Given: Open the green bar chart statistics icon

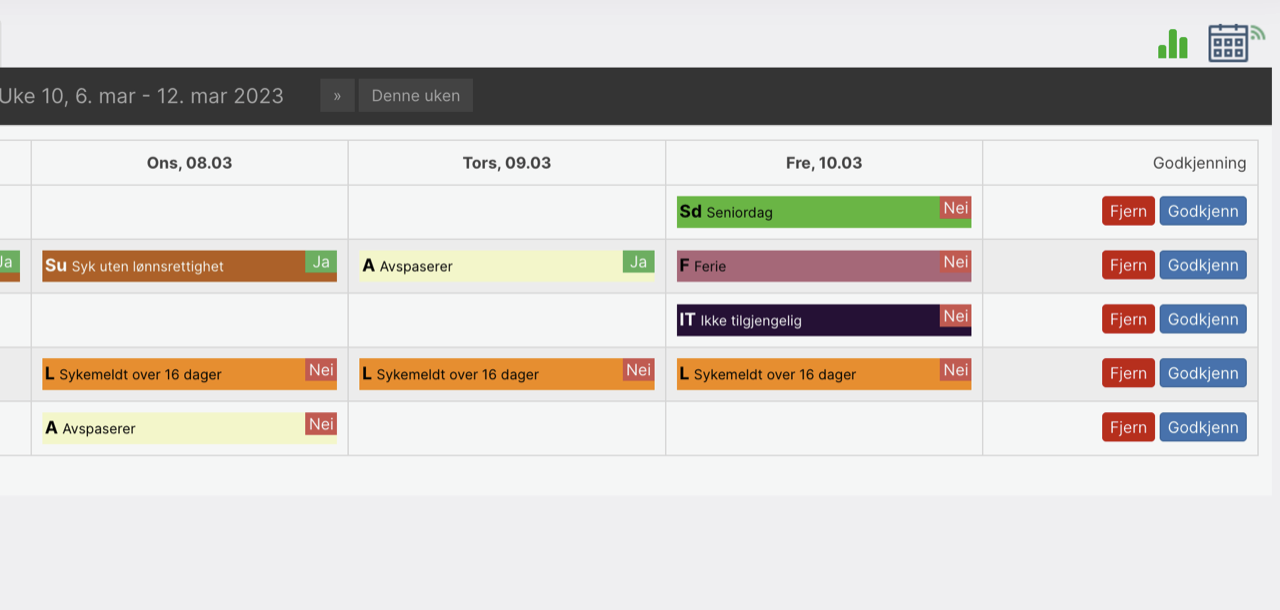Looking at the screenshot, I should coord(1173,44).
